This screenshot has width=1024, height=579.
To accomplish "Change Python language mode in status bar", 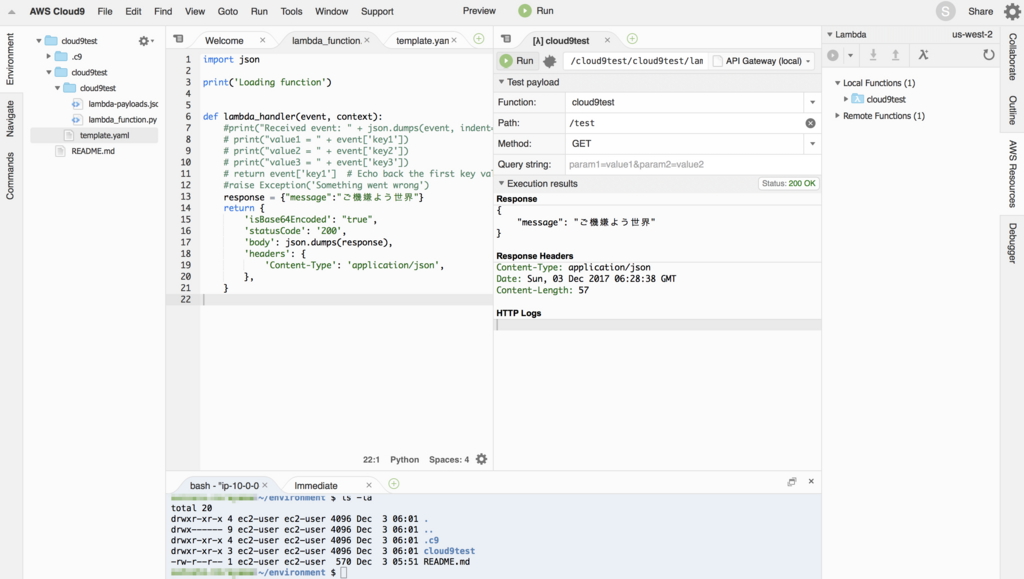I will (404, 460).
